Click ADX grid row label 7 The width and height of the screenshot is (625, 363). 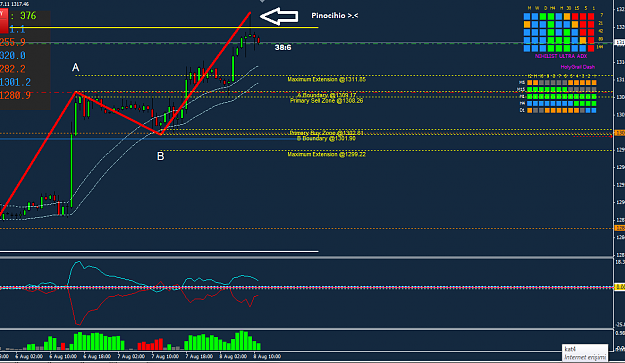[x=601, y=16]
